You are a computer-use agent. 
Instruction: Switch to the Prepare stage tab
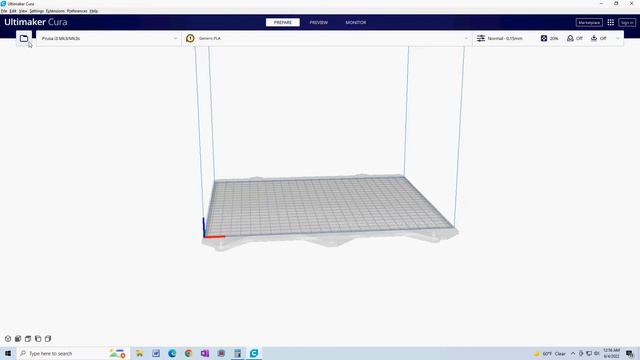pyautogui.click(x=282, y=22)
